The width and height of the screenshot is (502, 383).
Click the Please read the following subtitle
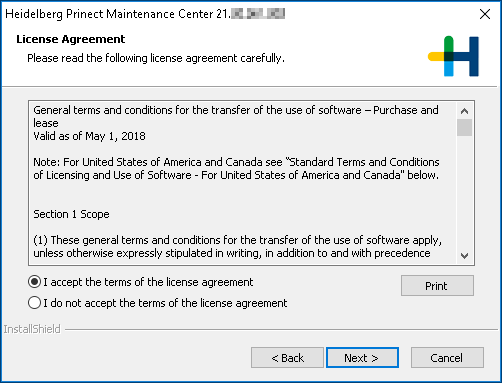click(156, 58)
